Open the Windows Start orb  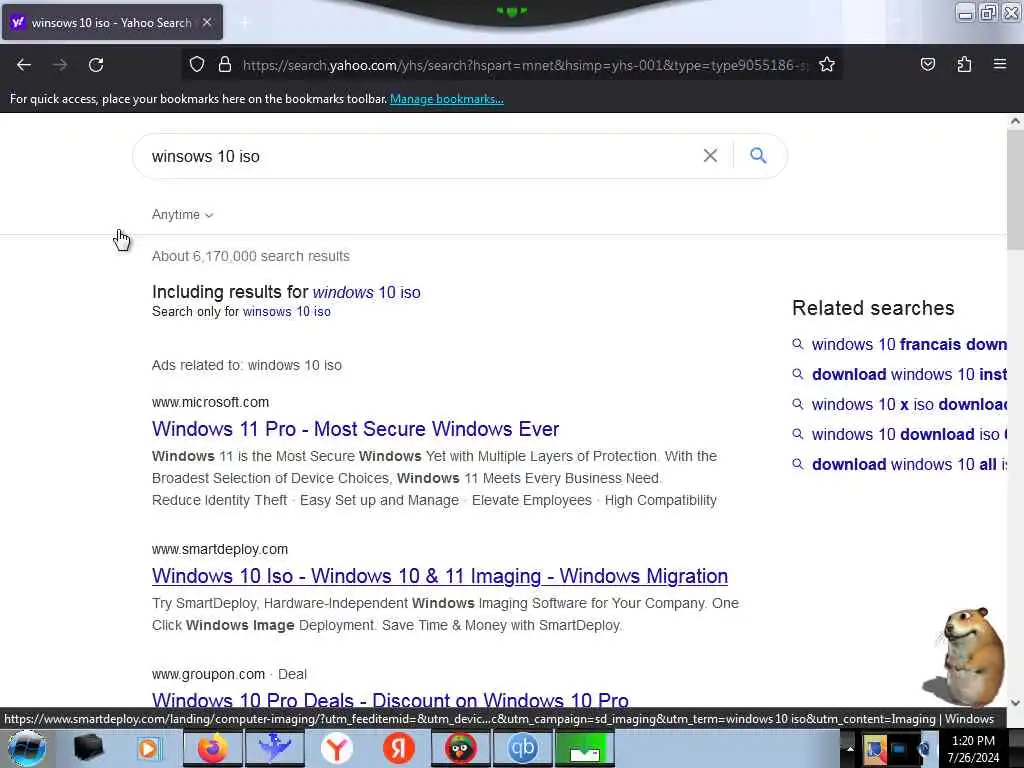tap(26, 748)
